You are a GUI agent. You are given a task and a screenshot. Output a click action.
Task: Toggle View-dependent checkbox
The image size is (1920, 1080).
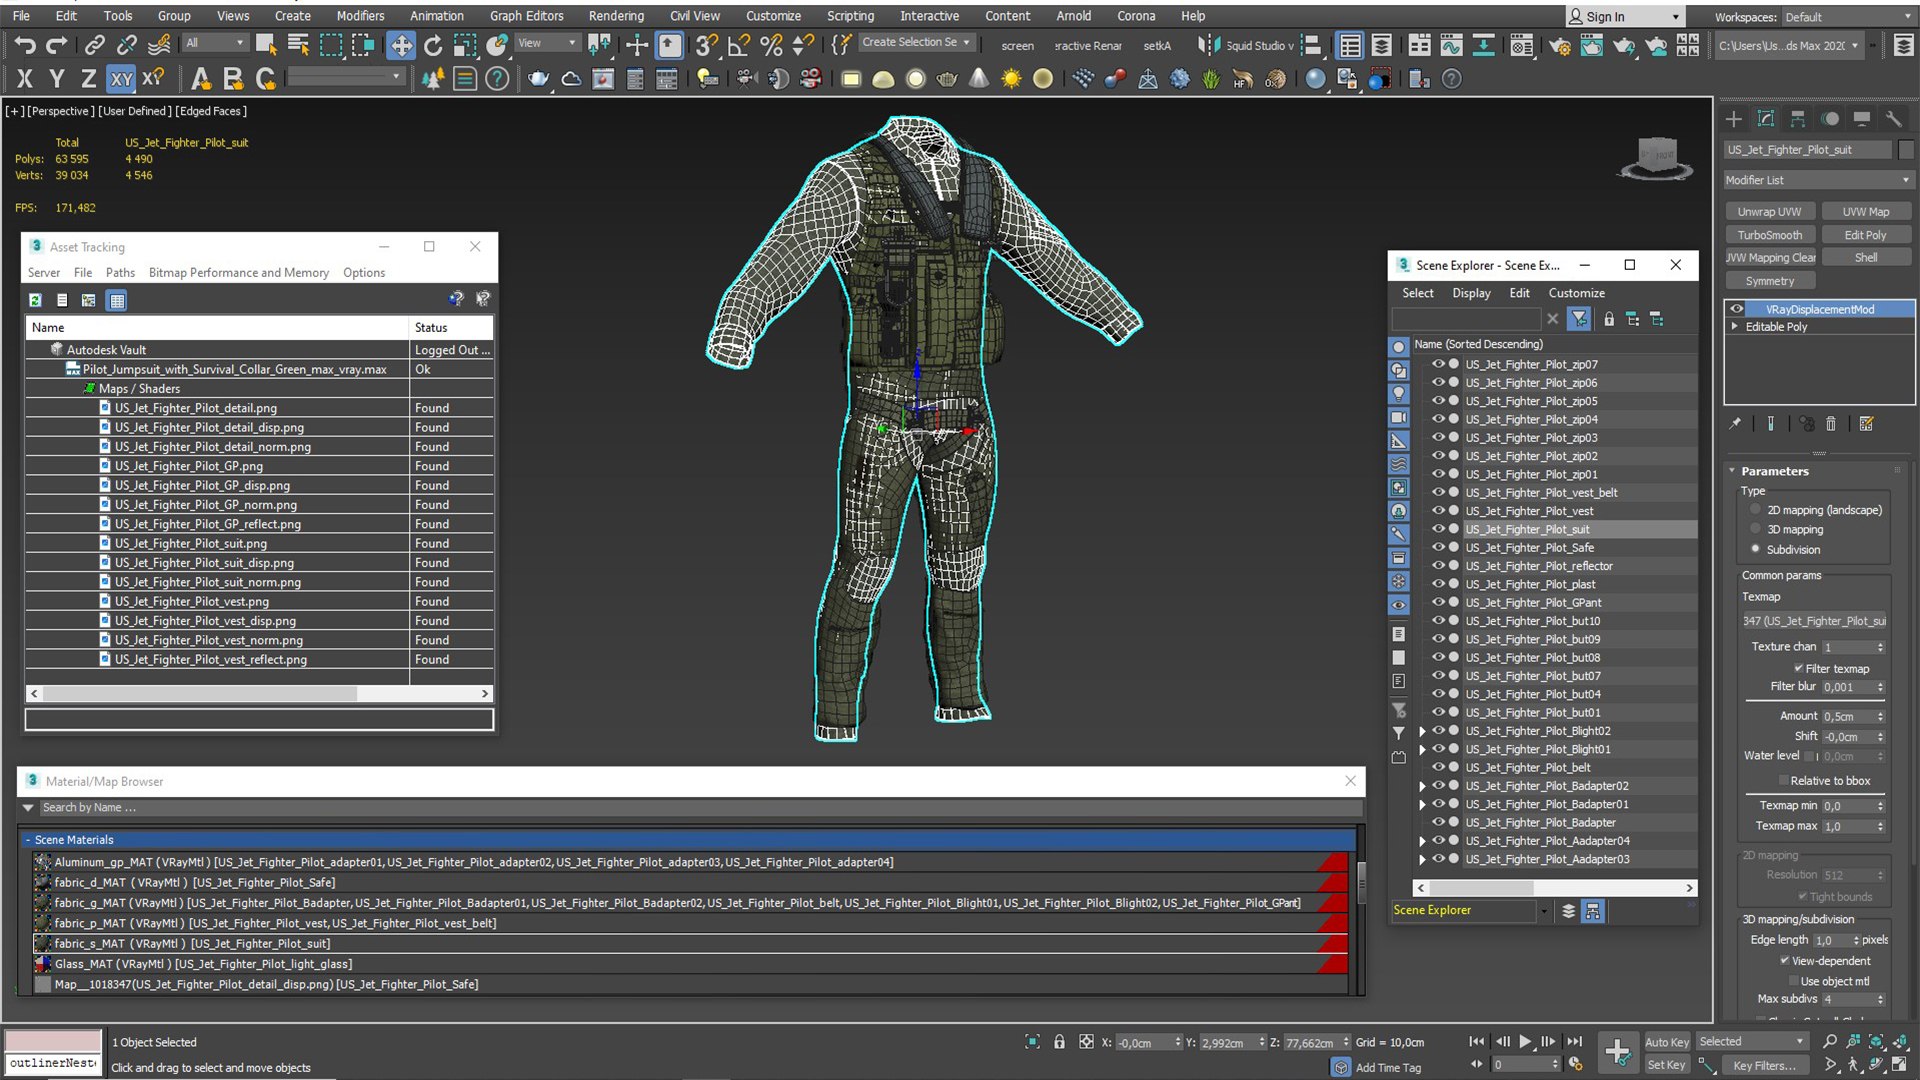pyautogui.click(x=1785, y=961)
